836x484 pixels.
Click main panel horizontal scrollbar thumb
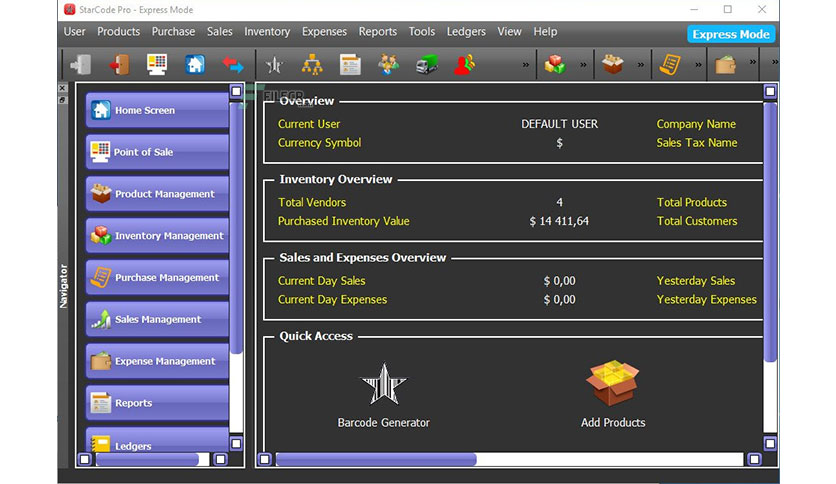coord(376,459)
